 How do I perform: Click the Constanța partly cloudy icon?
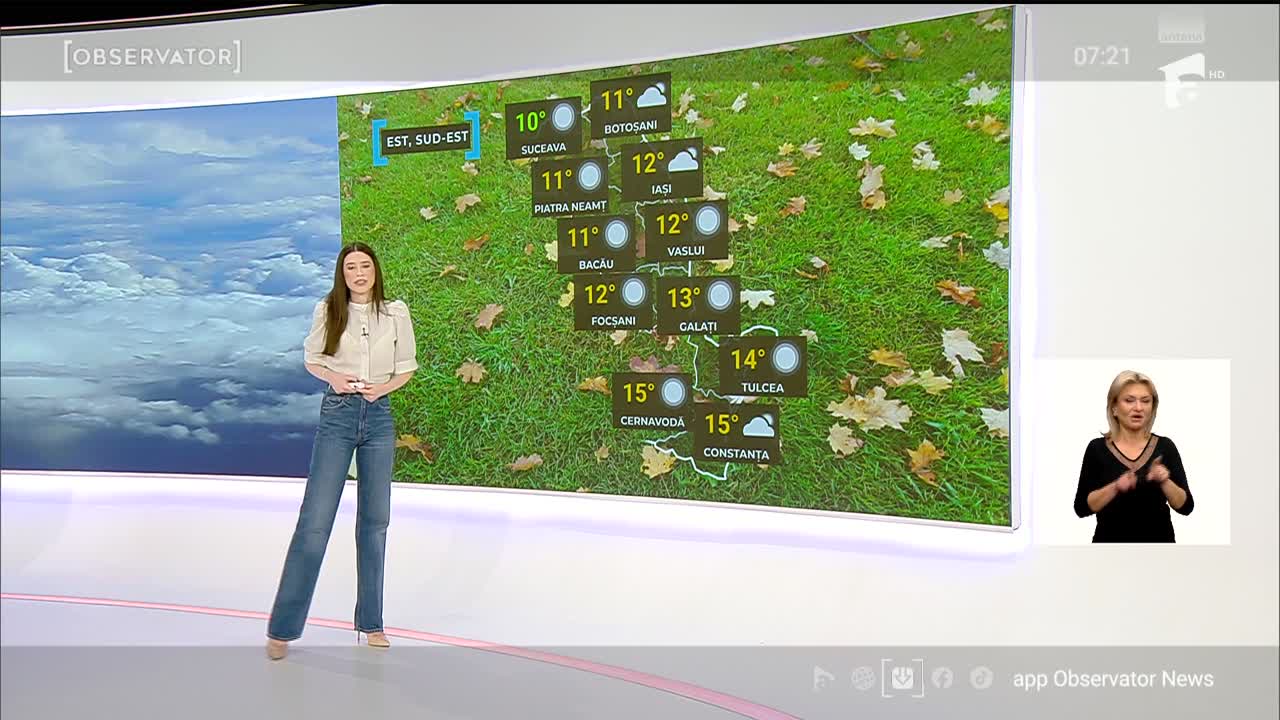[x=758, y=425]
